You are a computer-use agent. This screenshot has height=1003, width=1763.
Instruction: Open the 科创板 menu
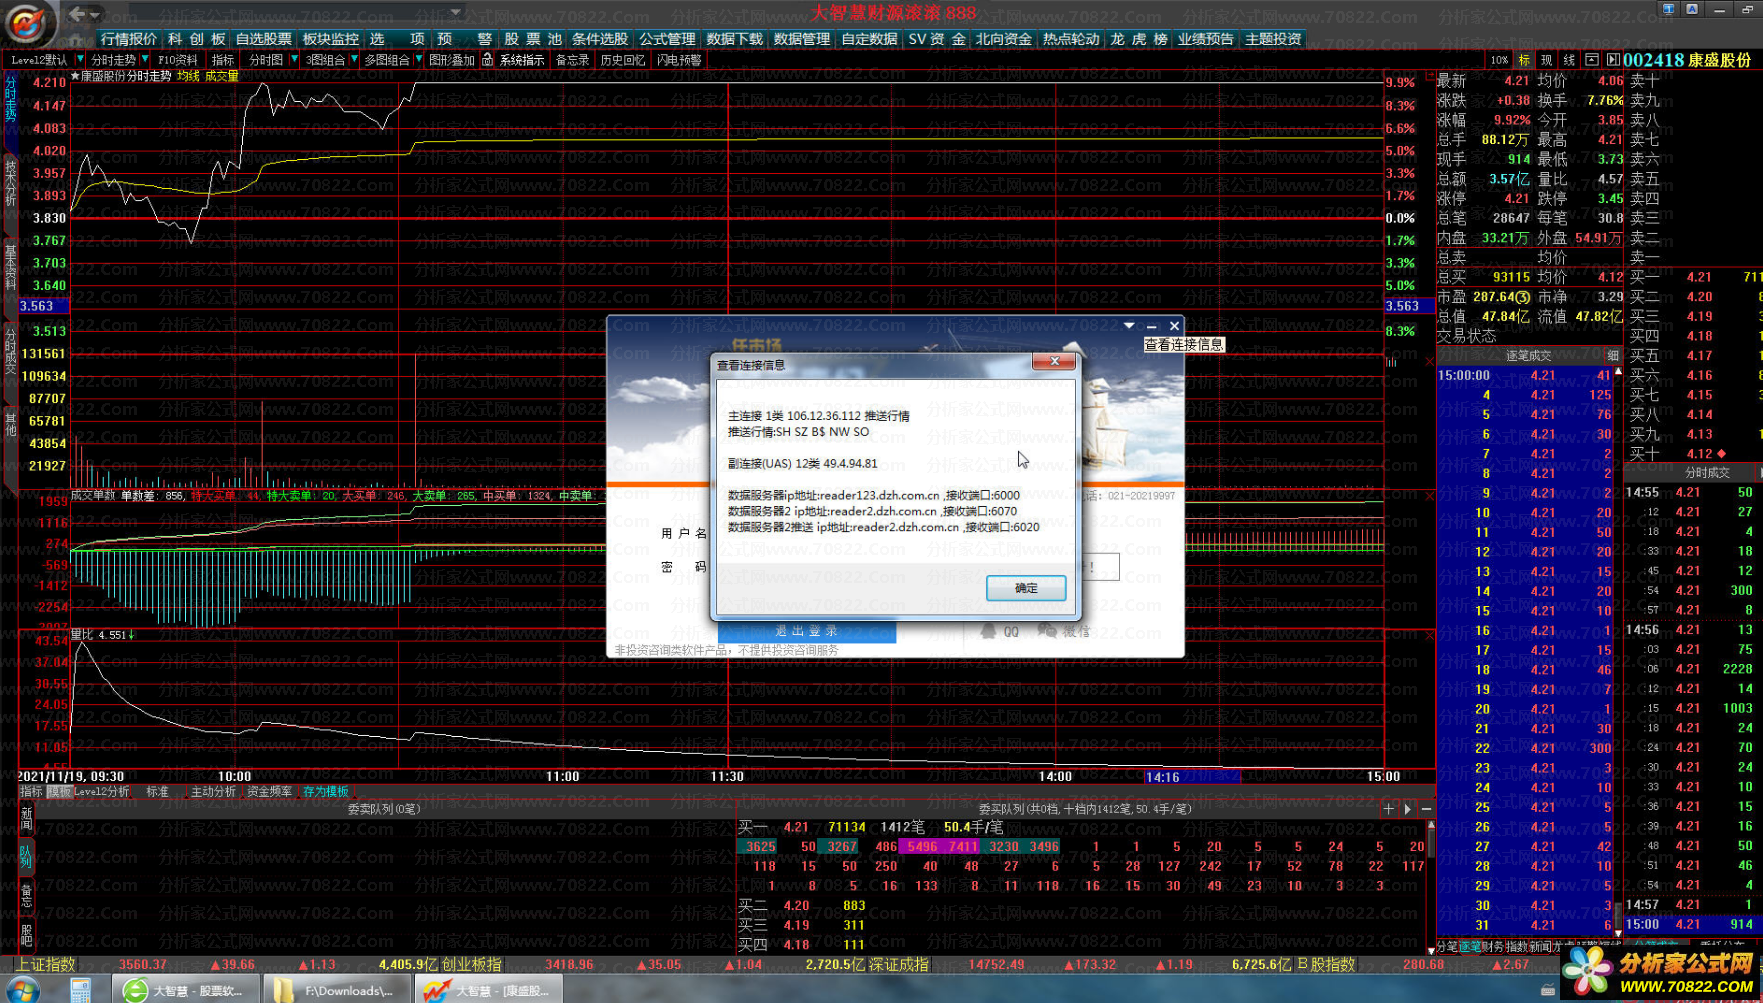point(196,39)
